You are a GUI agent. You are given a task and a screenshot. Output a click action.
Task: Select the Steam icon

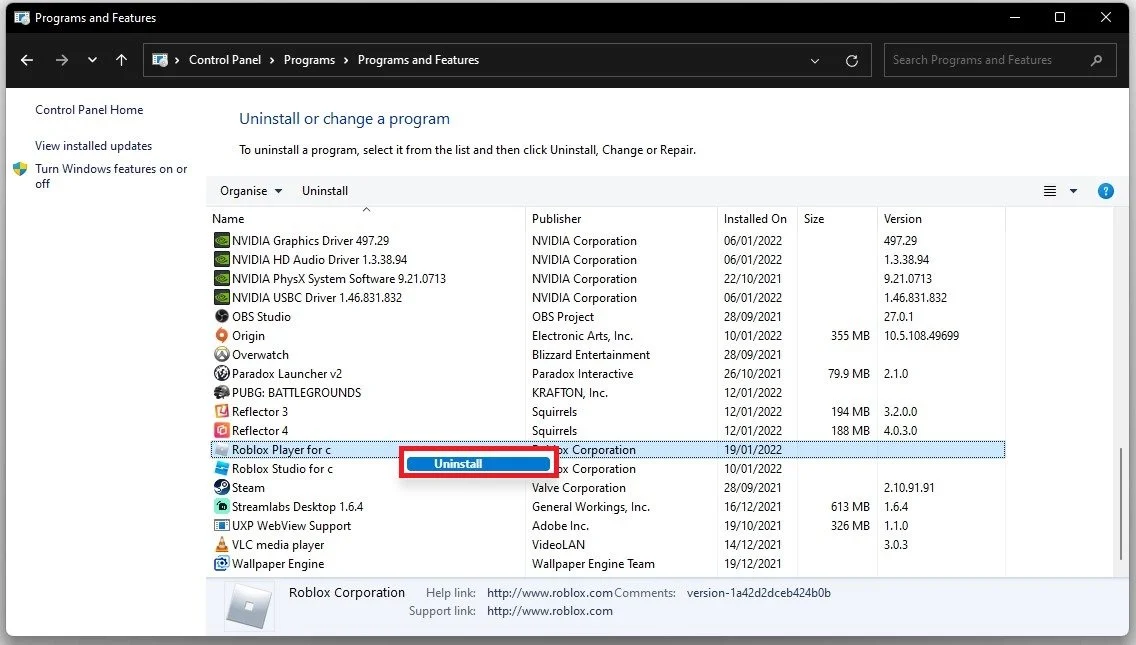[222, 488]
